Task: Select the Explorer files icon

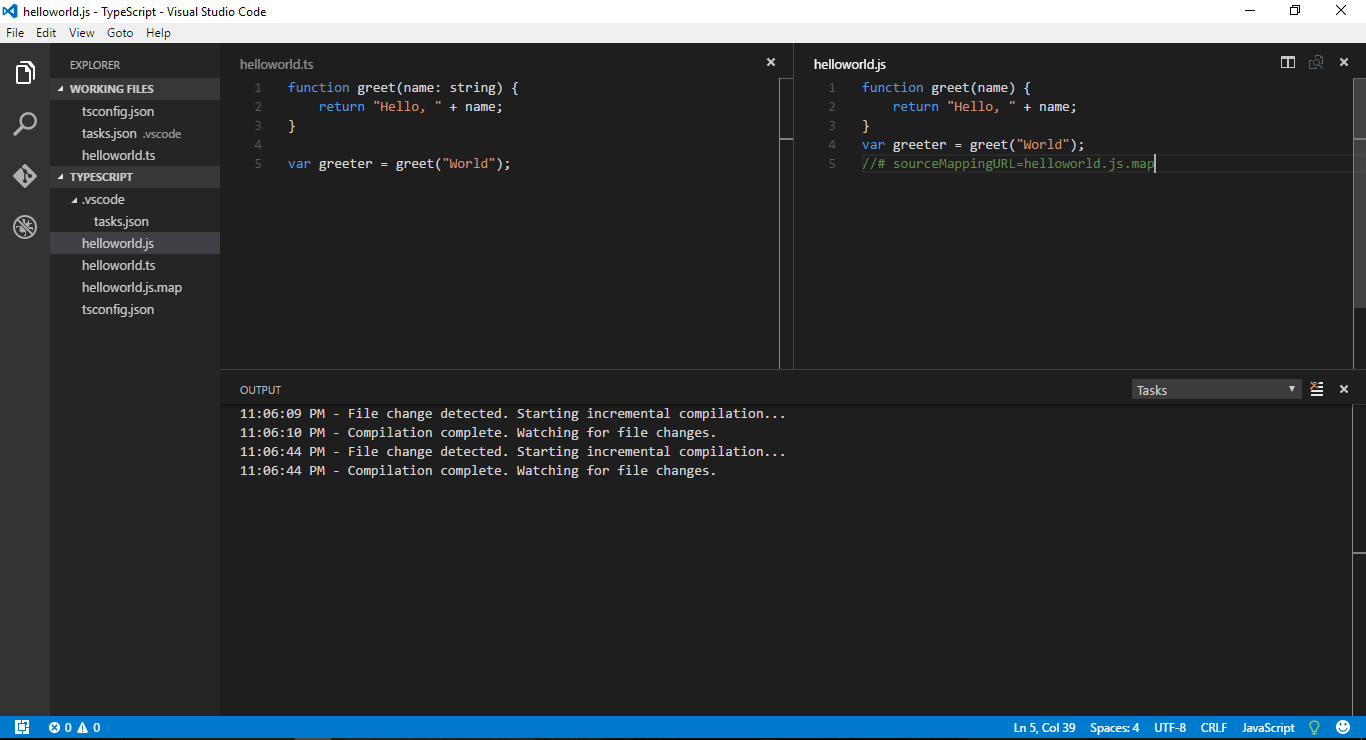Action: [x=24, y=71]
